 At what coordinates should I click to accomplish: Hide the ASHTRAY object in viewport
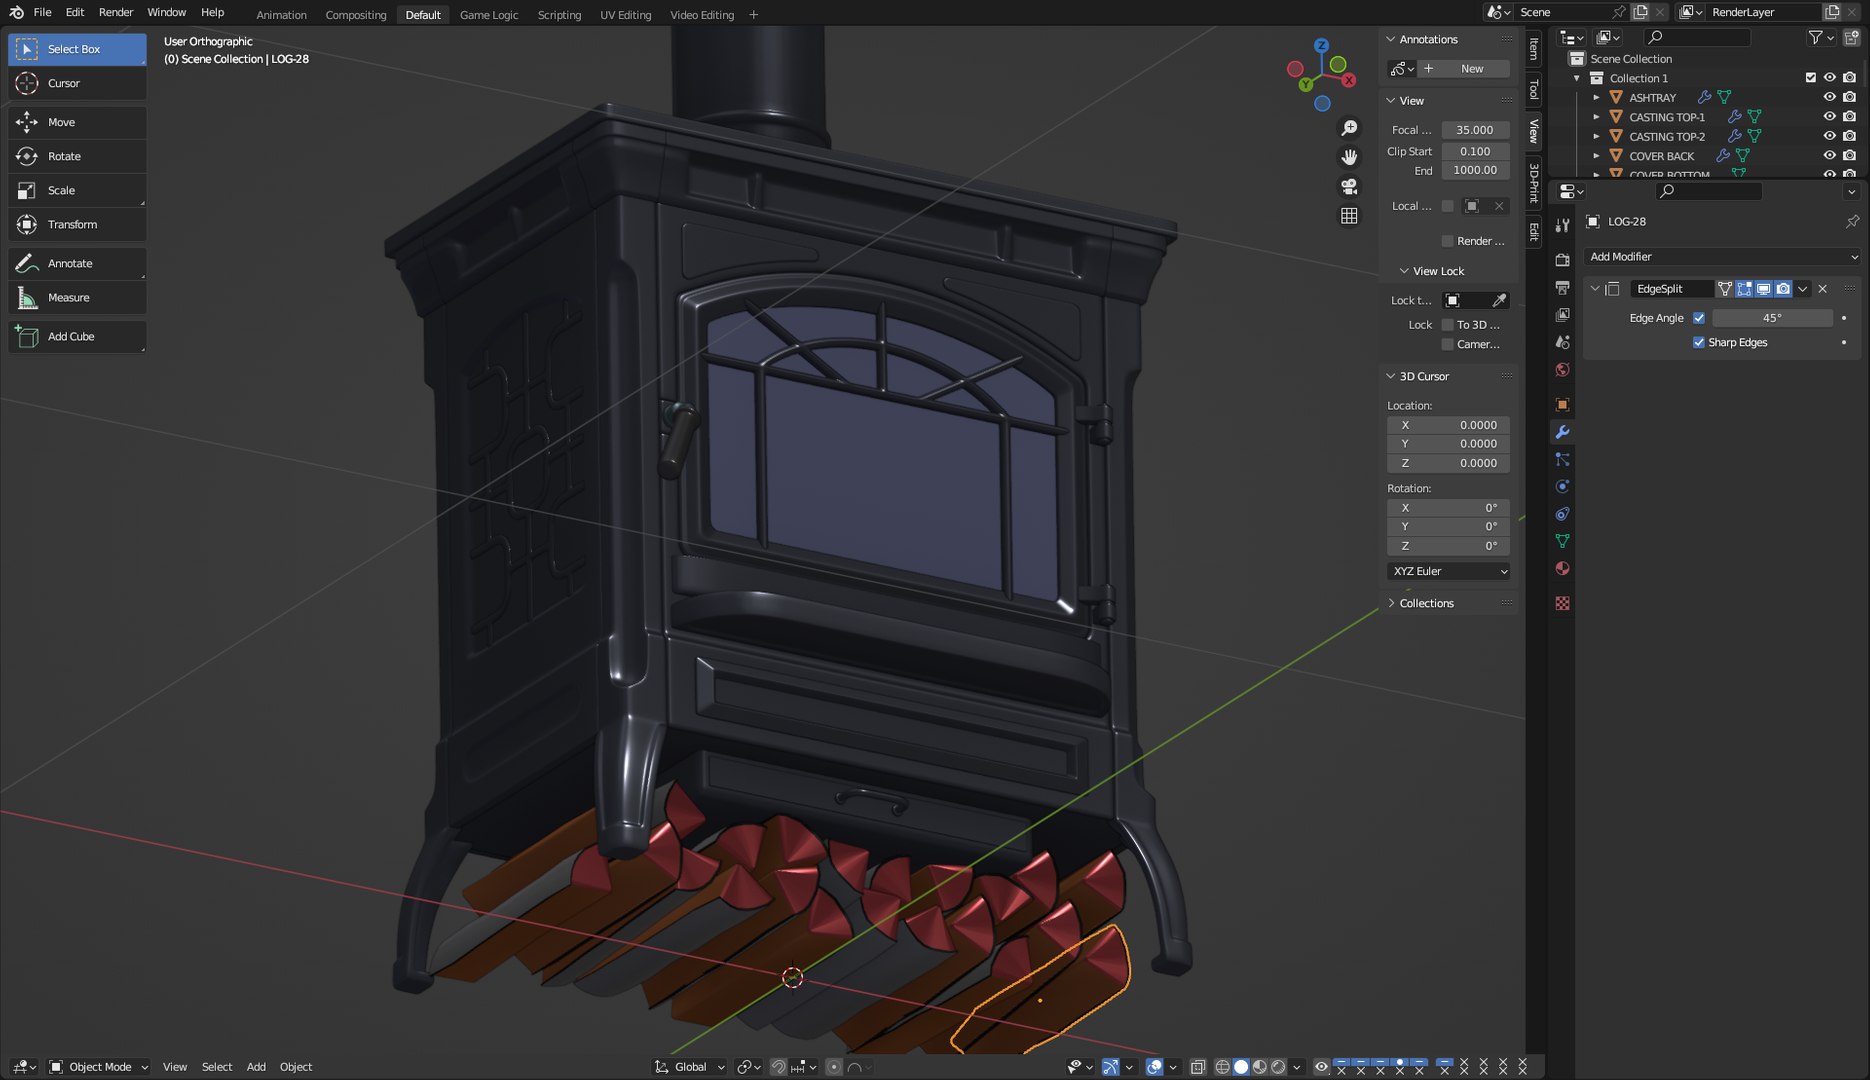1829,97
